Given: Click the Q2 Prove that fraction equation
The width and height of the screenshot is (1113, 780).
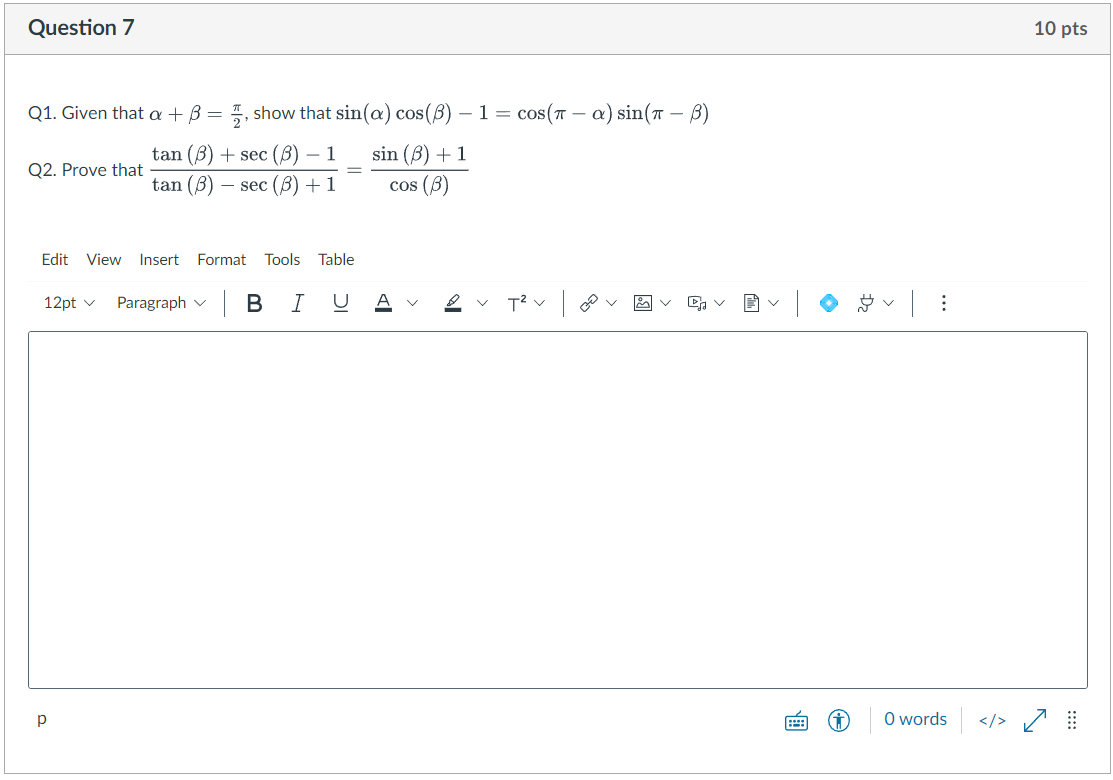Looking at the screenshot, I should point(248,170).
